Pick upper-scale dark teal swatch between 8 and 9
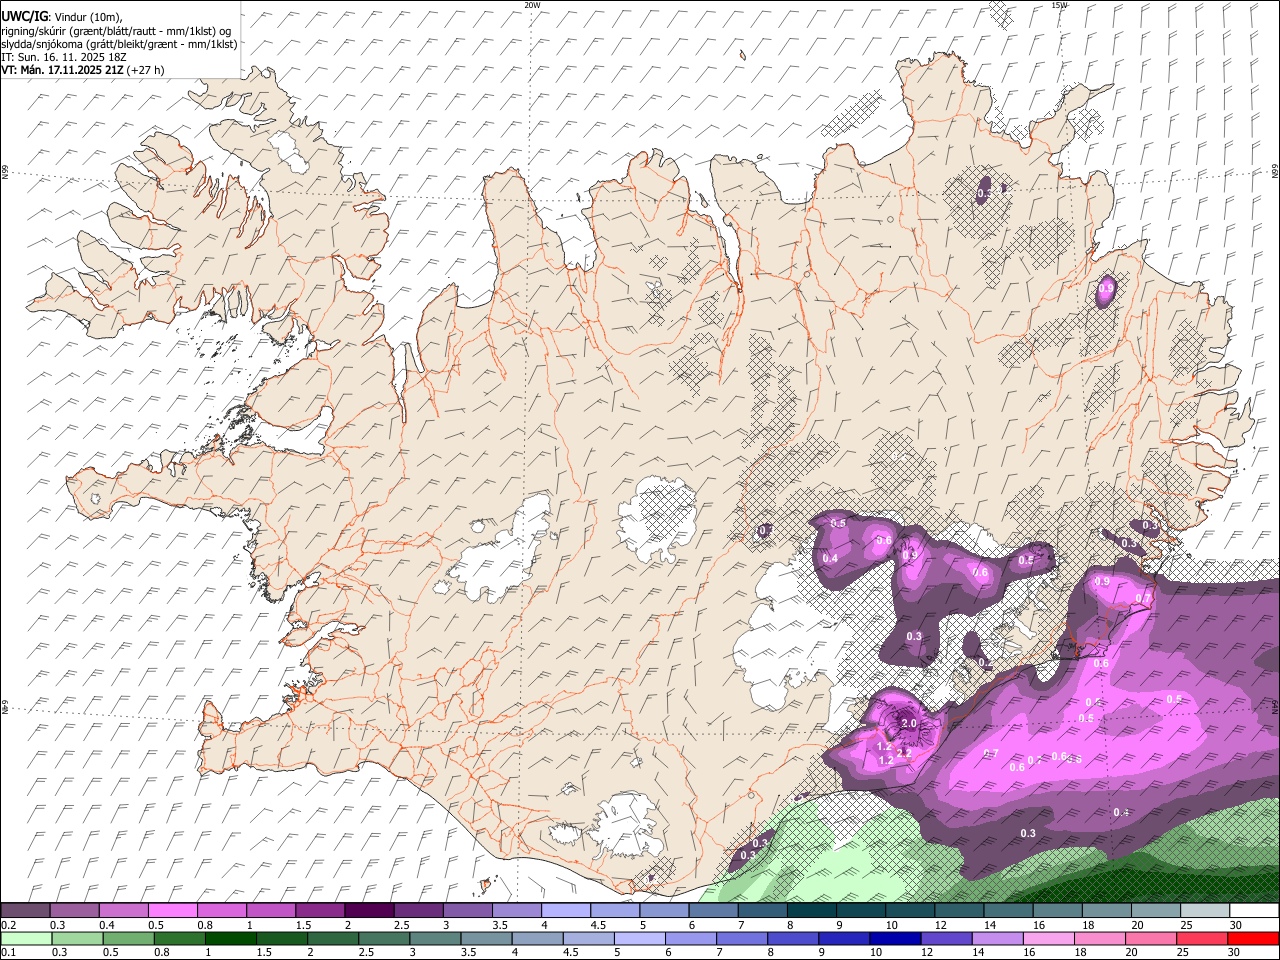The width and height of the screenshot is (1280, 960). (x=811, y=911)
